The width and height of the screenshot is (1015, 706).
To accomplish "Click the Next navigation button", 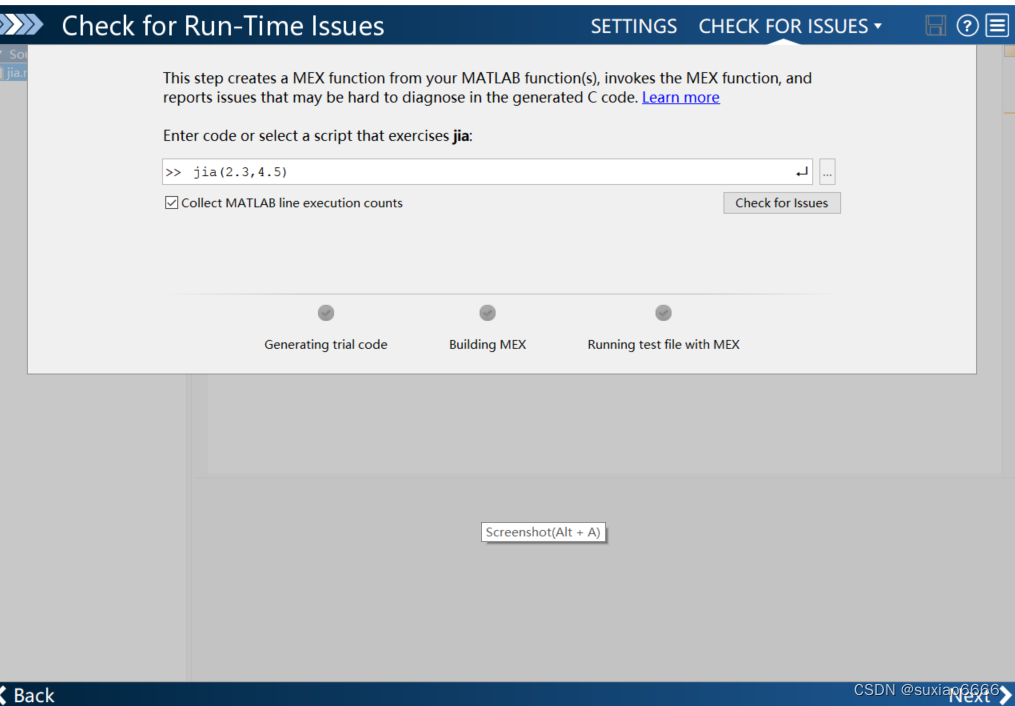I will coord(979,695).
